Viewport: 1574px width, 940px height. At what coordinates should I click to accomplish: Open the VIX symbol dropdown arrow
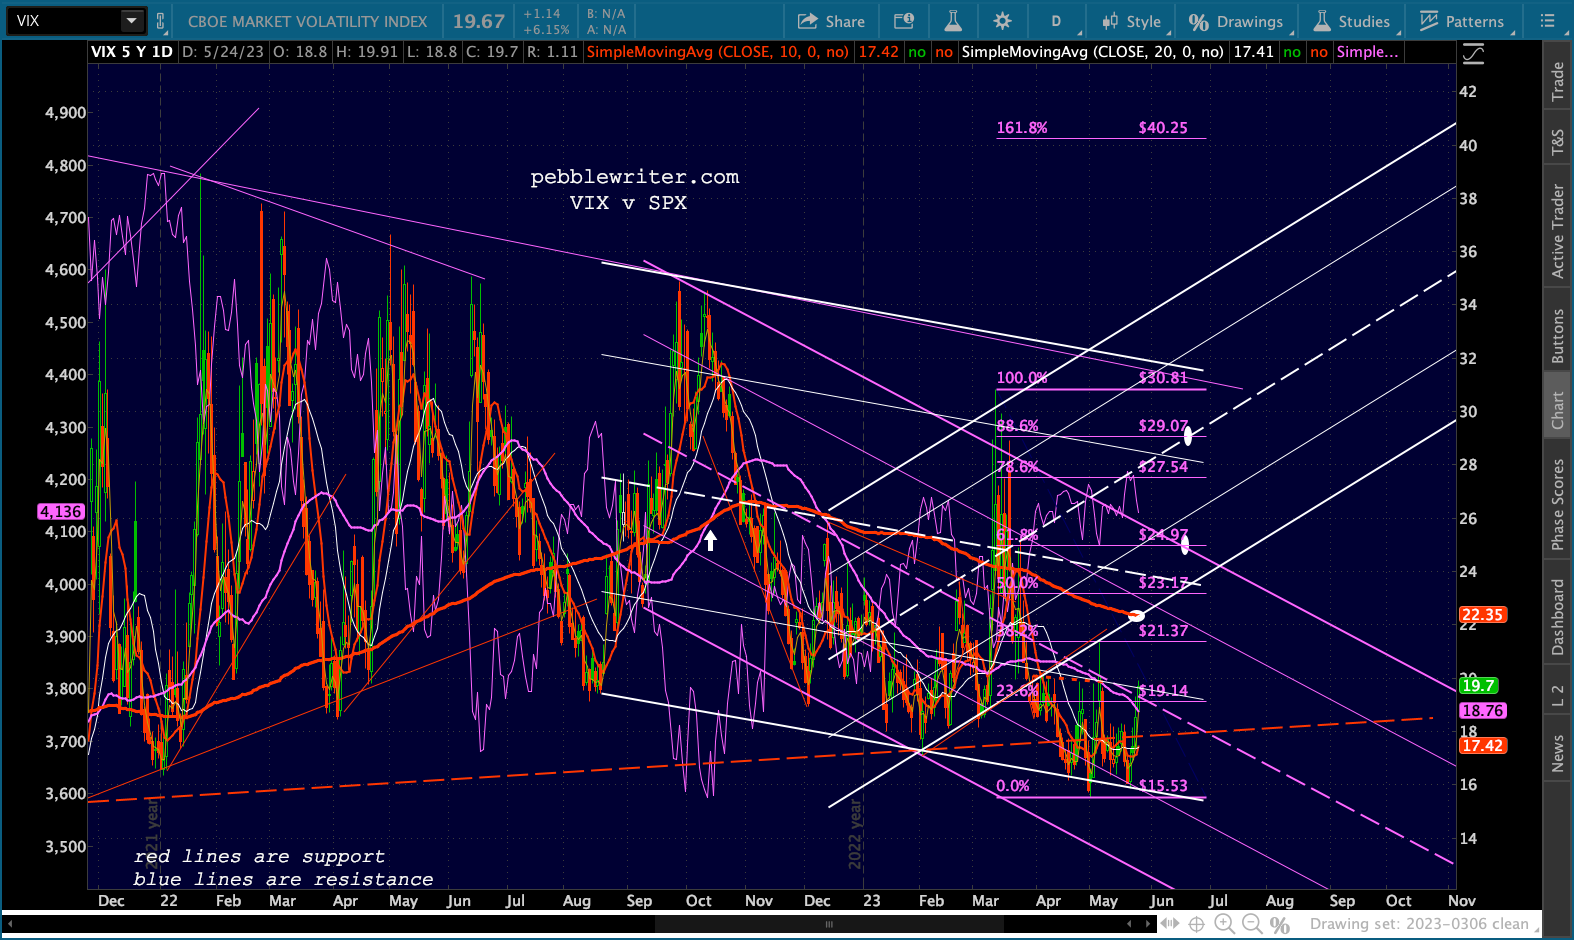click(132, 21)
